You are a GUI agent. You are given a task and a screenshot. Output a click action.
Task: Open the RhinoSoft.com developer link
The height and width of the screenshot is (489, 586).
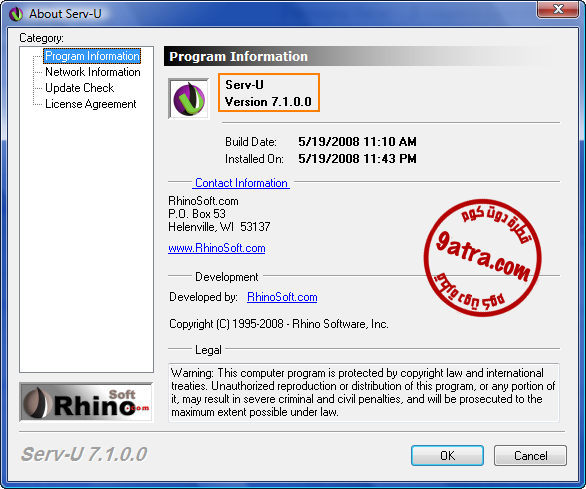(282, 297)
